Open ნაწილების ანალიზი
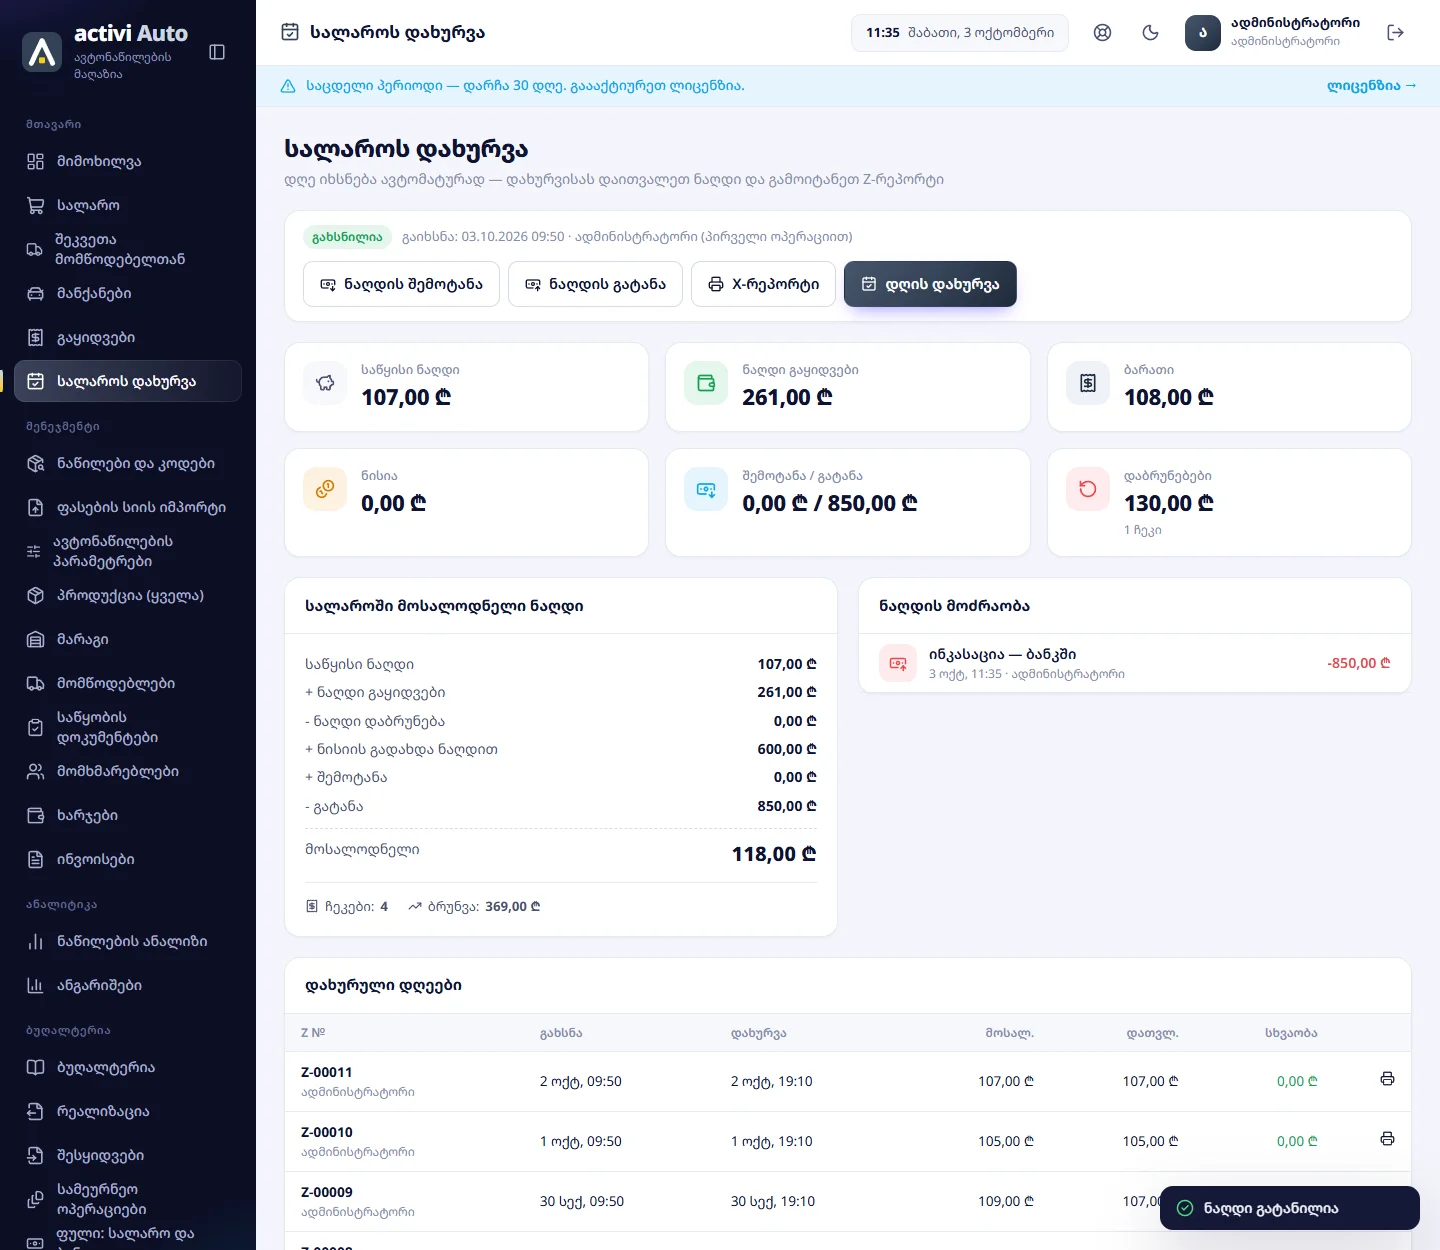Screen dimensions: 1440x1250 pyautogui.click(x=128, y=941)
